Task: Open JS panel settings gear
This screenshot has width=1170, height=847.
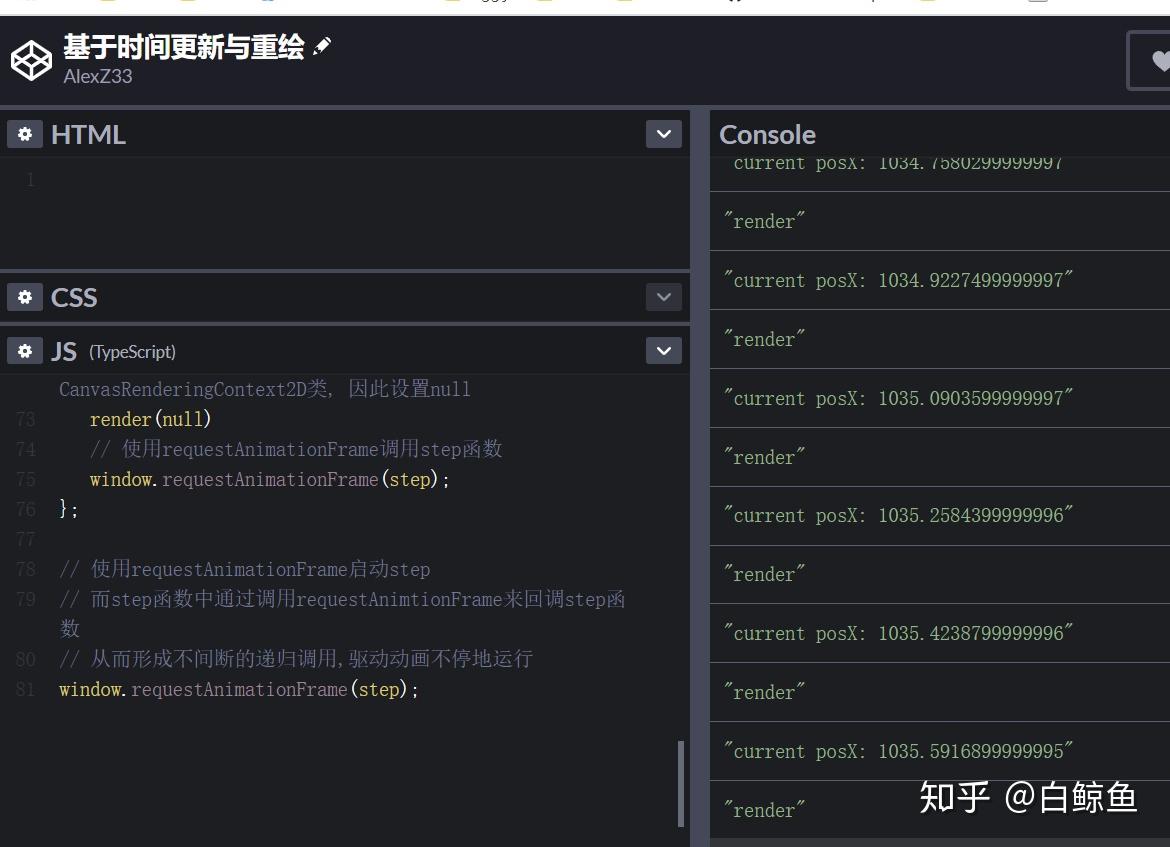Action: pos(25,351)
